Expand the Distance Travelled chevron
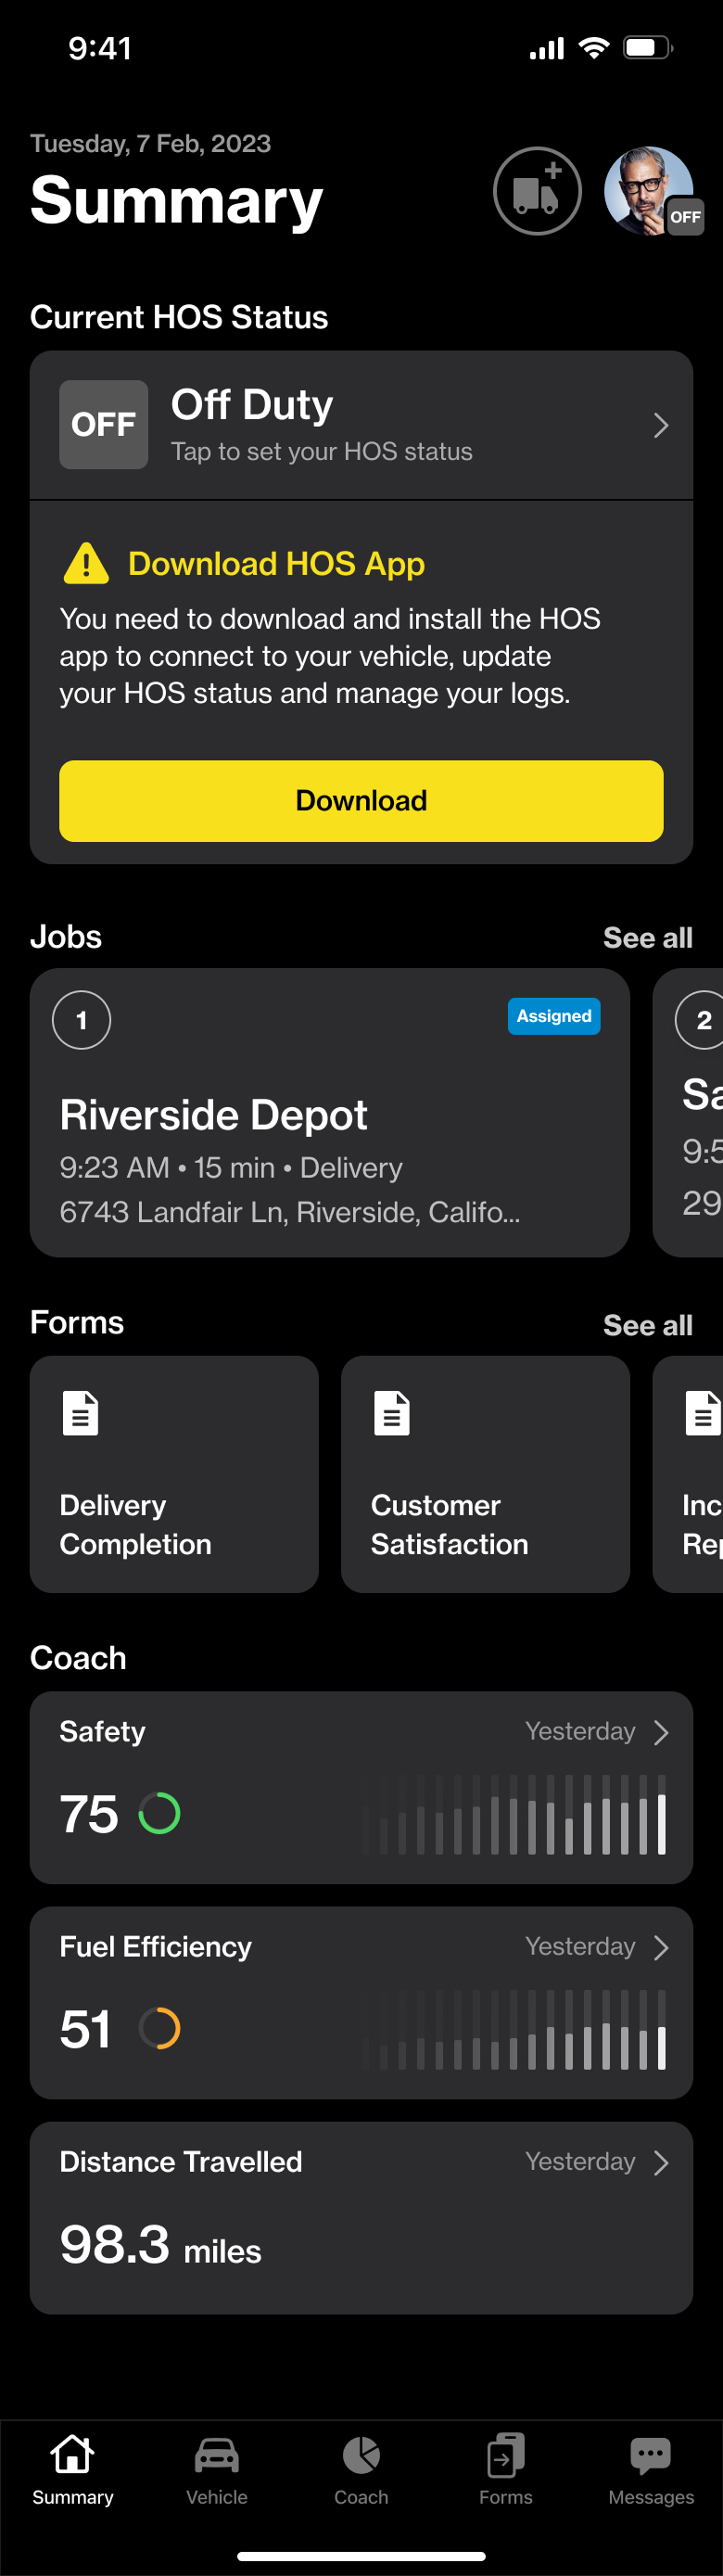Viewport: 723px width, 2576px height. pos(660,2162)
